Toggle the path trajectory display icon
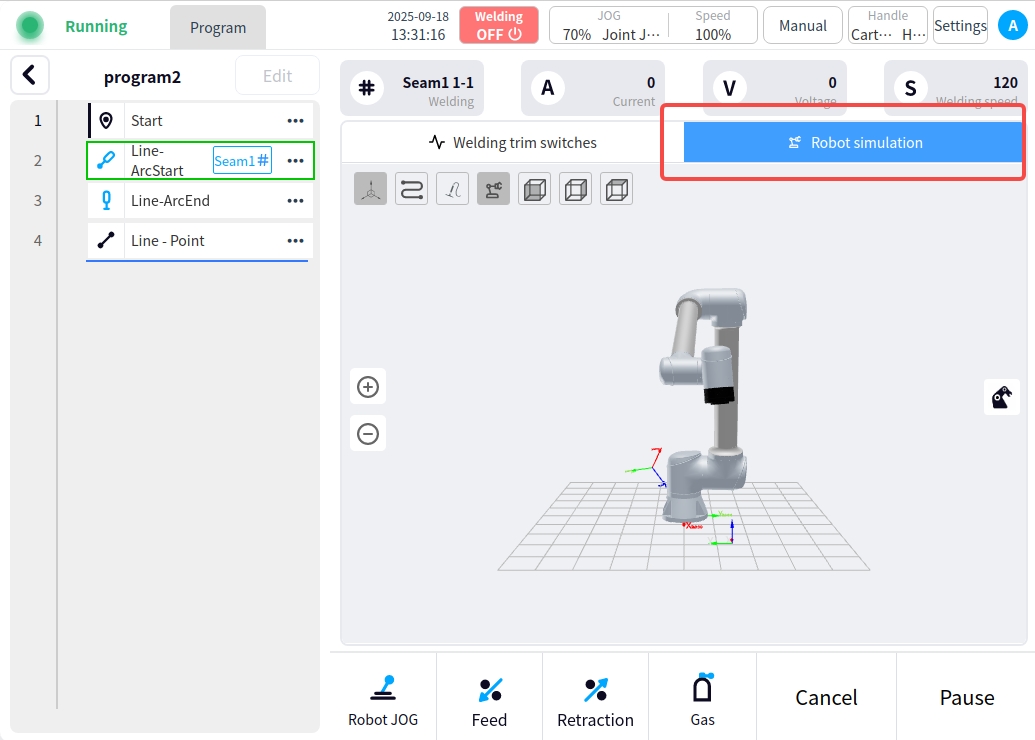 tap(411, 189)
